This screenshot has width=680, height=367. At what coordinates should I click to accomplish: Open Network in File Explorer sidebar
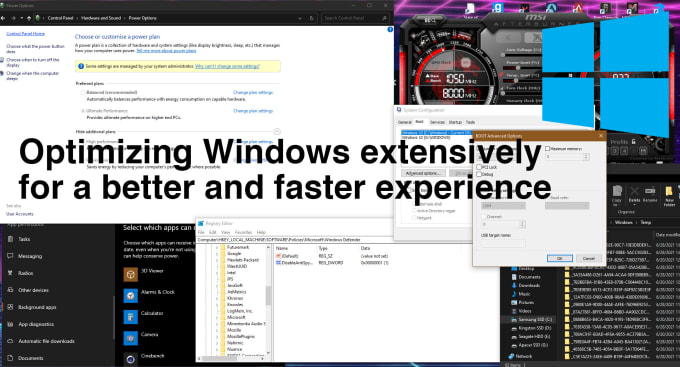click(x=520, y=356)
